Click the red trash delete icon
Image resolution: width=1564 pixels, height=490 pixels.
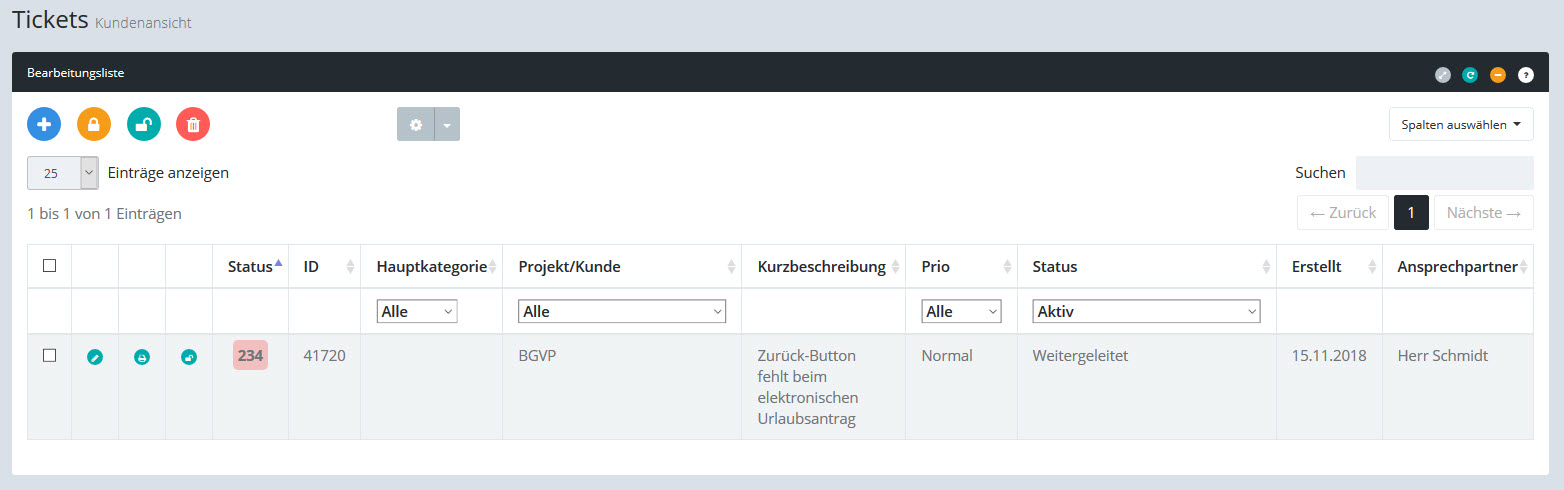point(193,124)
